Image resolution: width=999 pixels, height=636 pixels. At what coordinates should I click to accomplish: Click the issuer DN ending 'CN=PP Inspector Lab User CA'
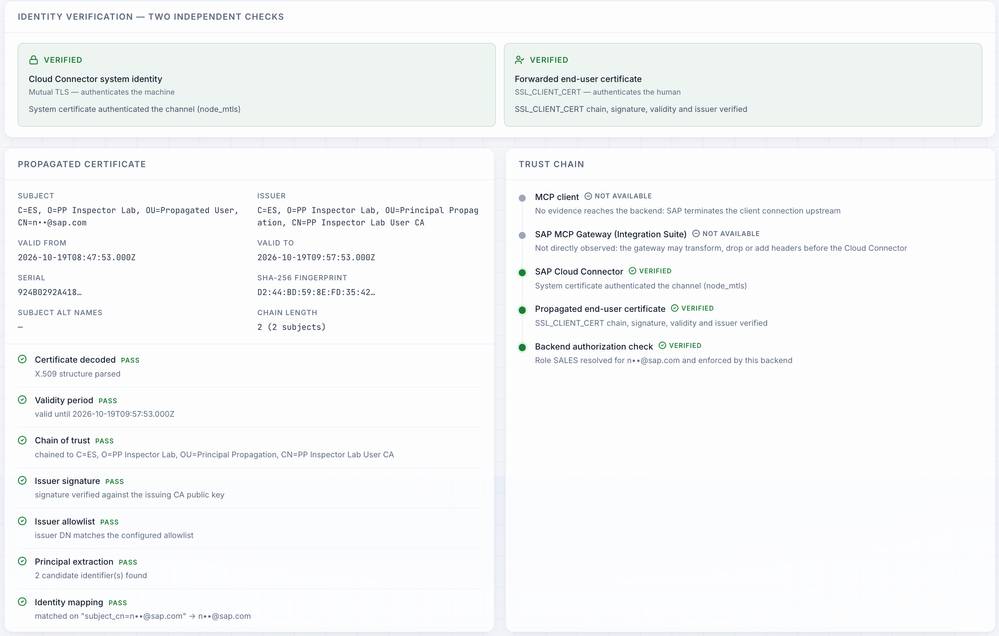pyautogui.click(x=368, y=217)
